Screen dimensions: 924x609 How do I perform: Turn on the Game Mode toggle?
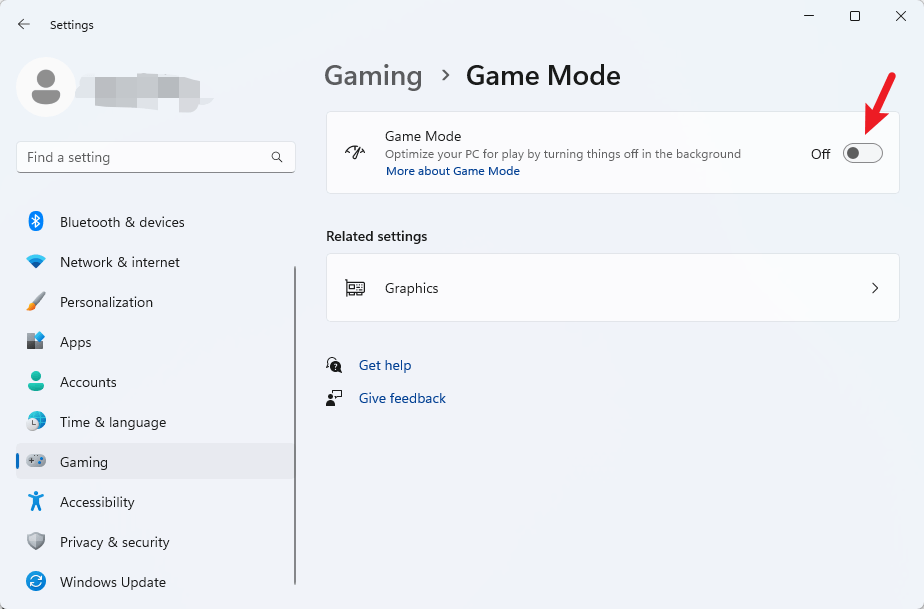(x=862, y=153)
